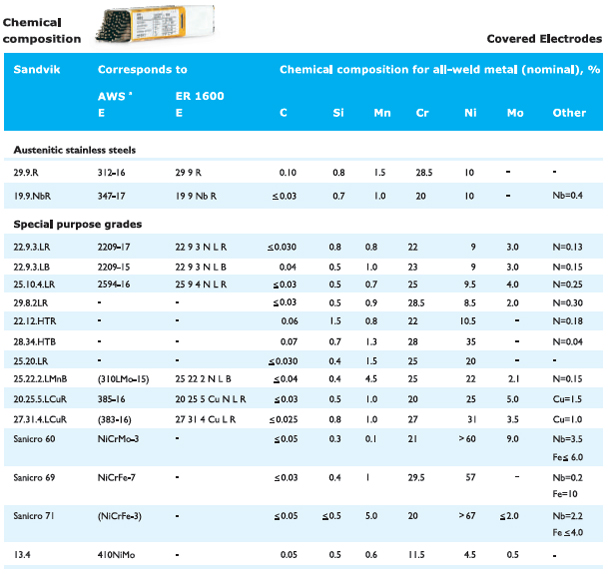This screenshot has height=574, width=608.
Task: Click the 'ER 1600' column header
Action: pyautogui.click(x=200, y=96)
